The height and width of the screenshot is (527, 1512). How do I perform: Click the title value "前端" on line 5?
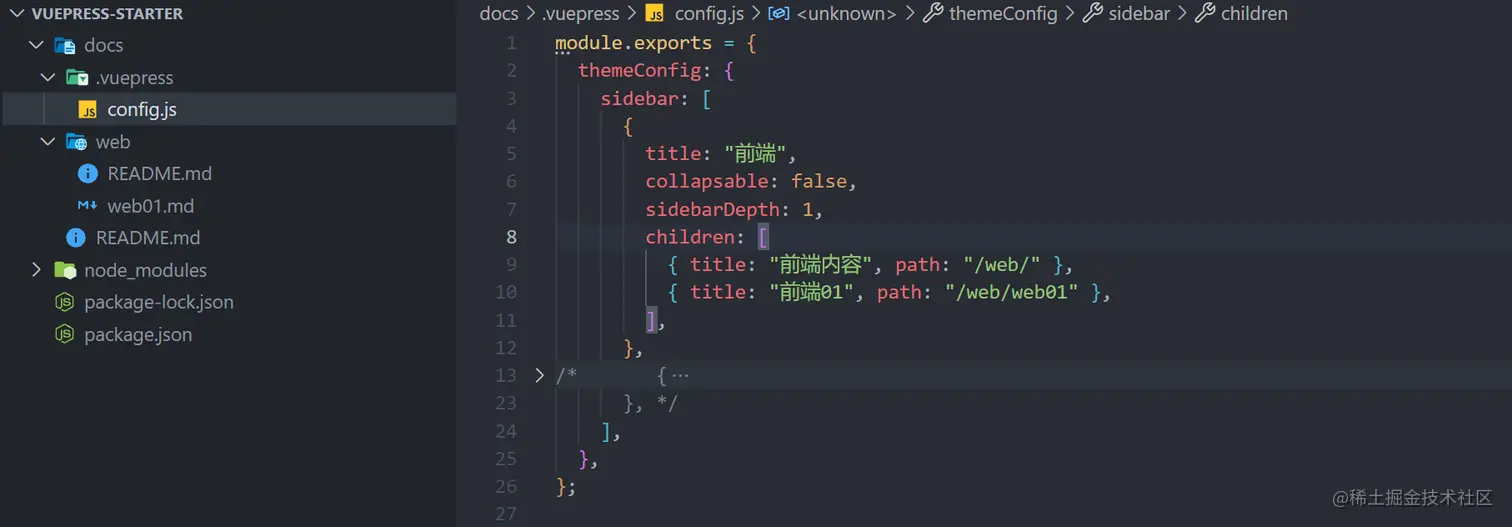tap(758, 154)
